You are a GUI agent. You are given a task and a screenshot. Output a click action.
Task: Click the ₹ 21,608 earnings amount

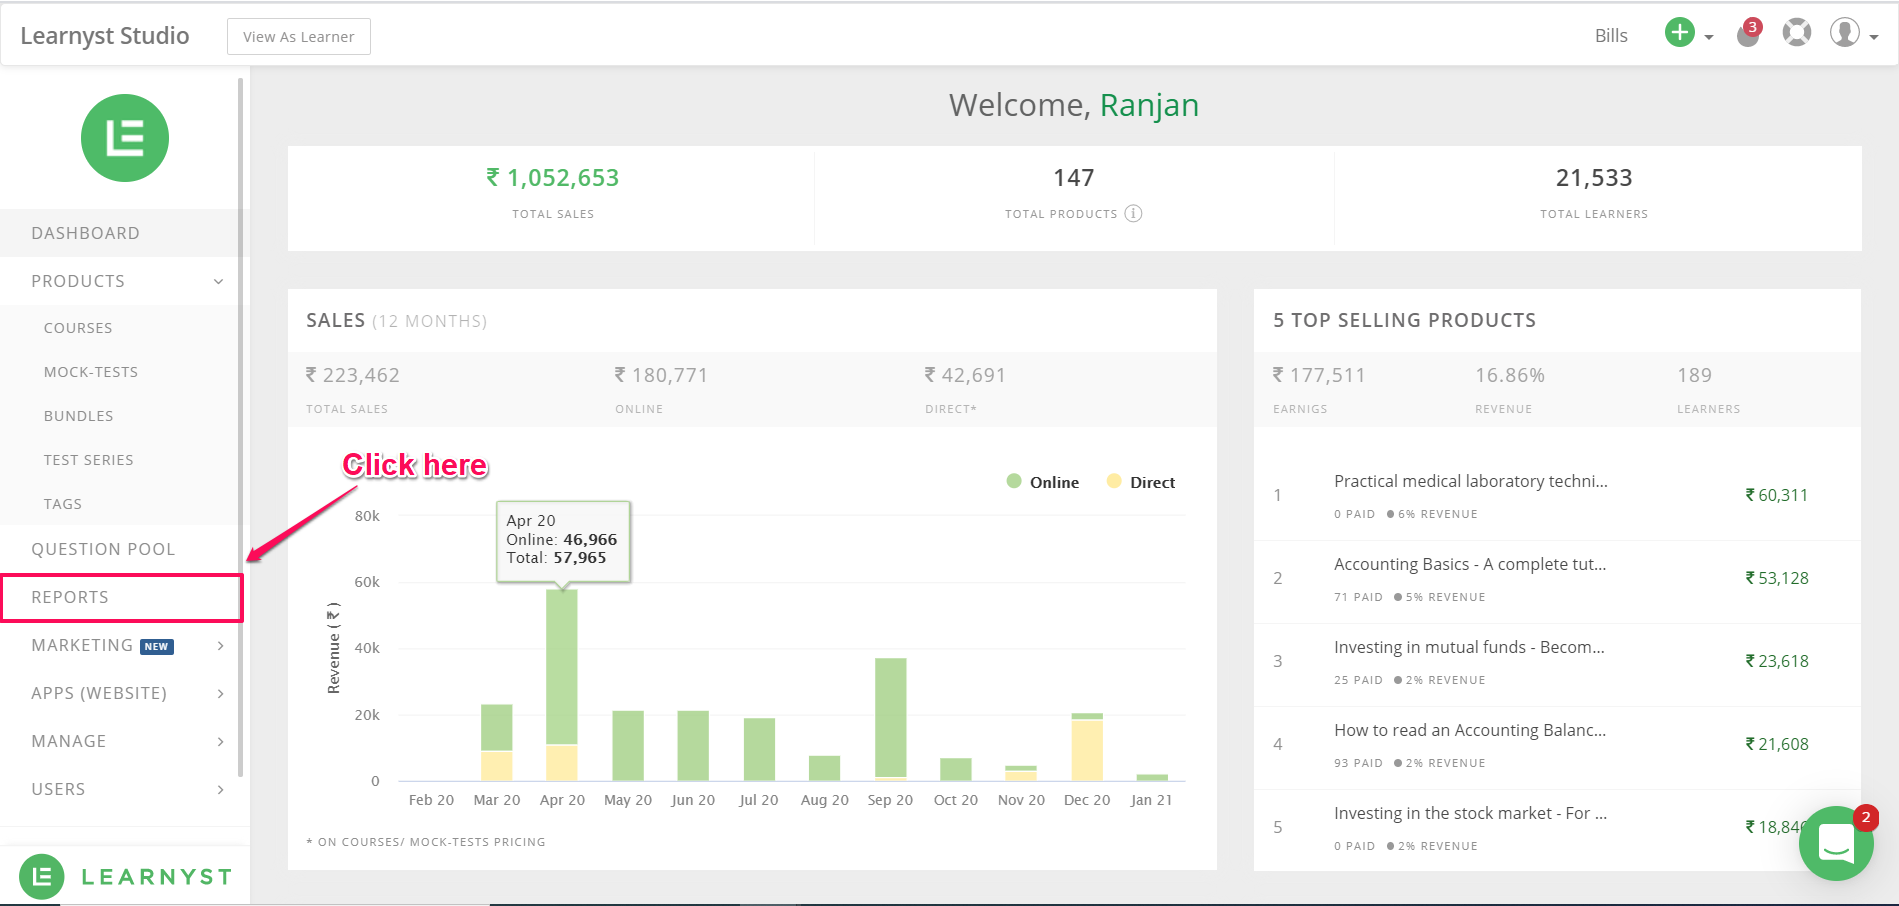tap(1777, 744)
